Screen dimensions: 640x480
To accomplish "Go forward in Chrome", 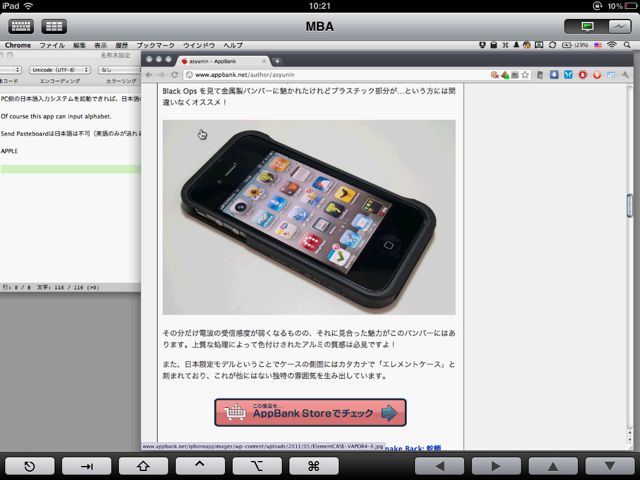I will click(x=162, y=75).
